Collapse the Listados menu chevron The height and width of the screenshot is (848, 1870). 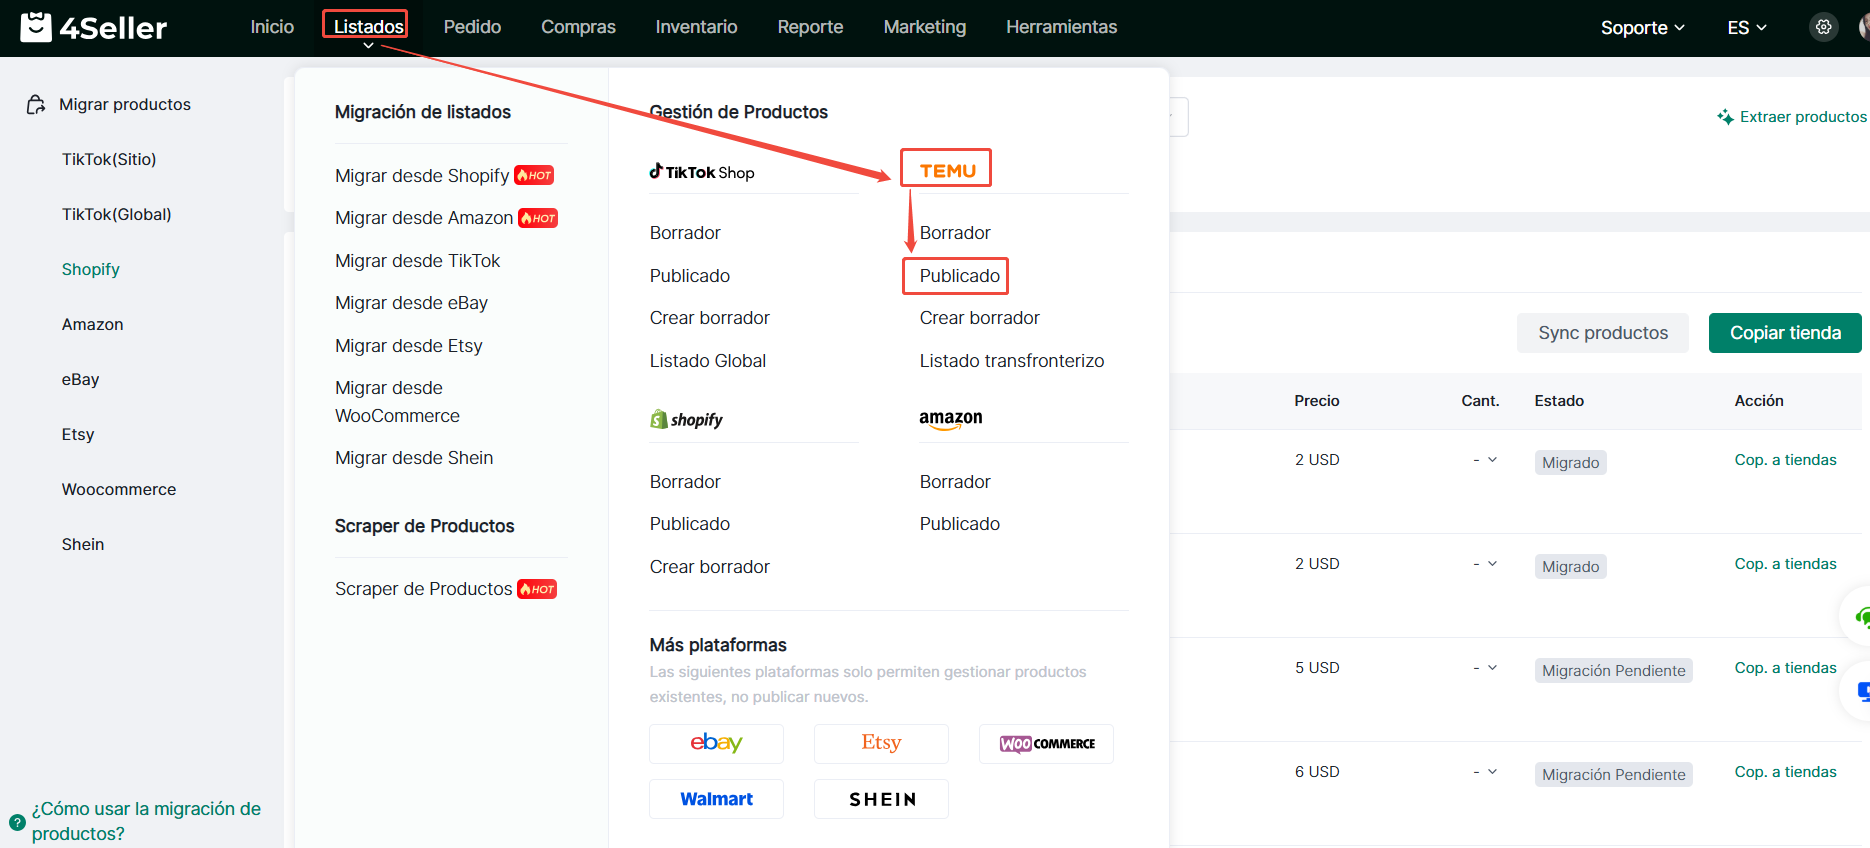tap(368, 45)
